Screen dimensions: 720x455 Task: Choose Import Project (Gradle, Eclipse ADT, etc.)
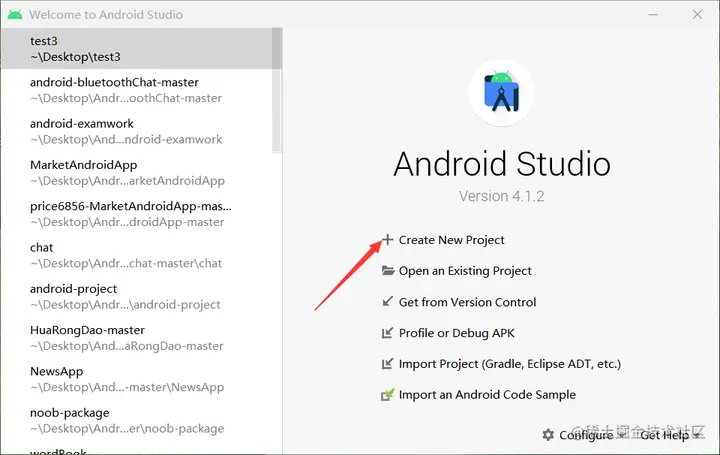tap(509, 364)
